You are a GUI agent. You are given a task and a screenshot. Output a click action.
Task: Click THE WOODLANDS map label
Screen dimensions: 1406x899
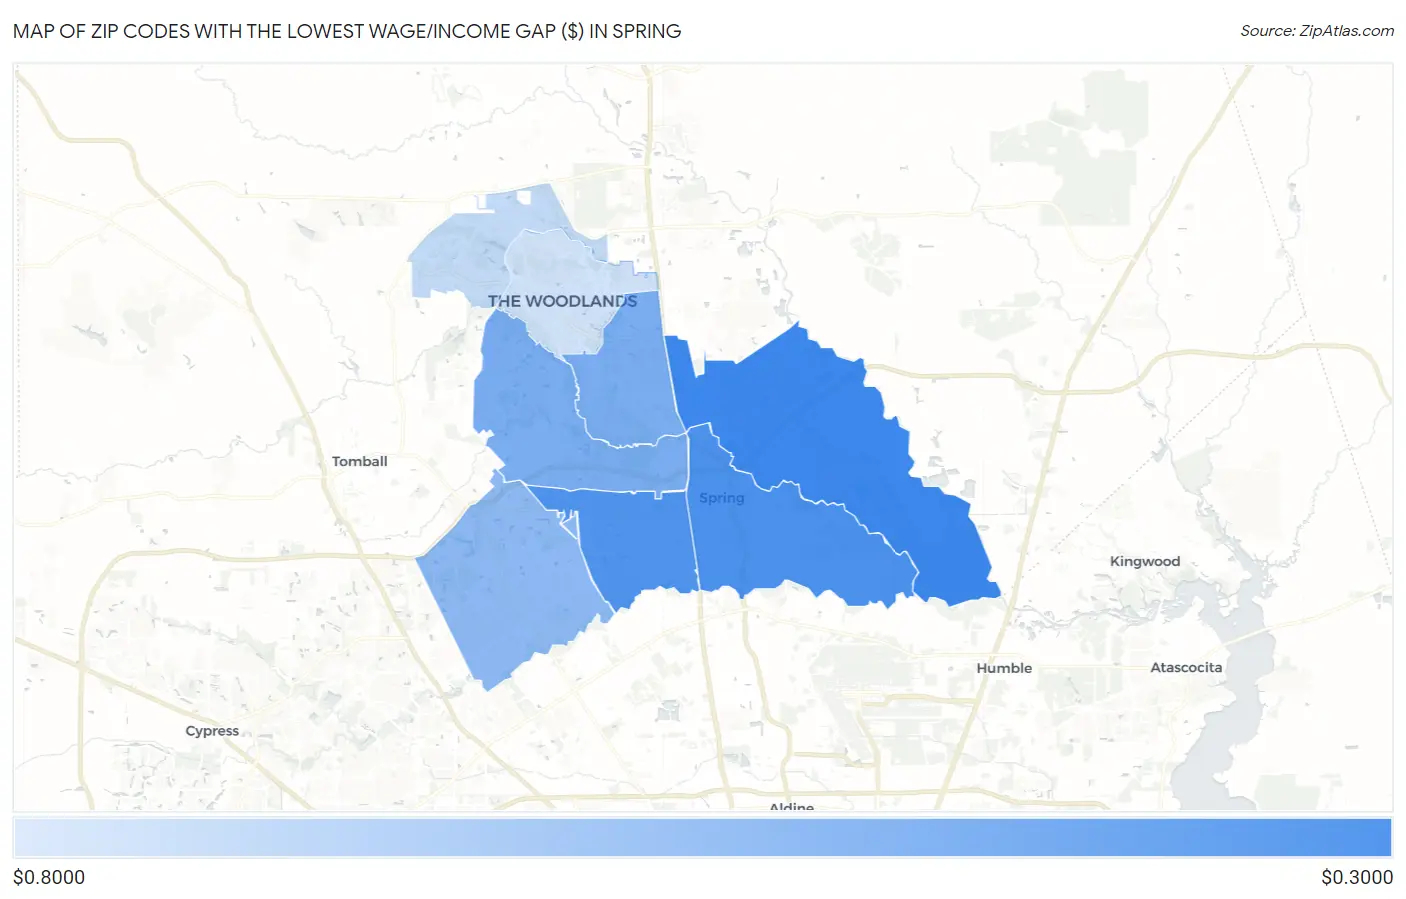click(562, 301)
